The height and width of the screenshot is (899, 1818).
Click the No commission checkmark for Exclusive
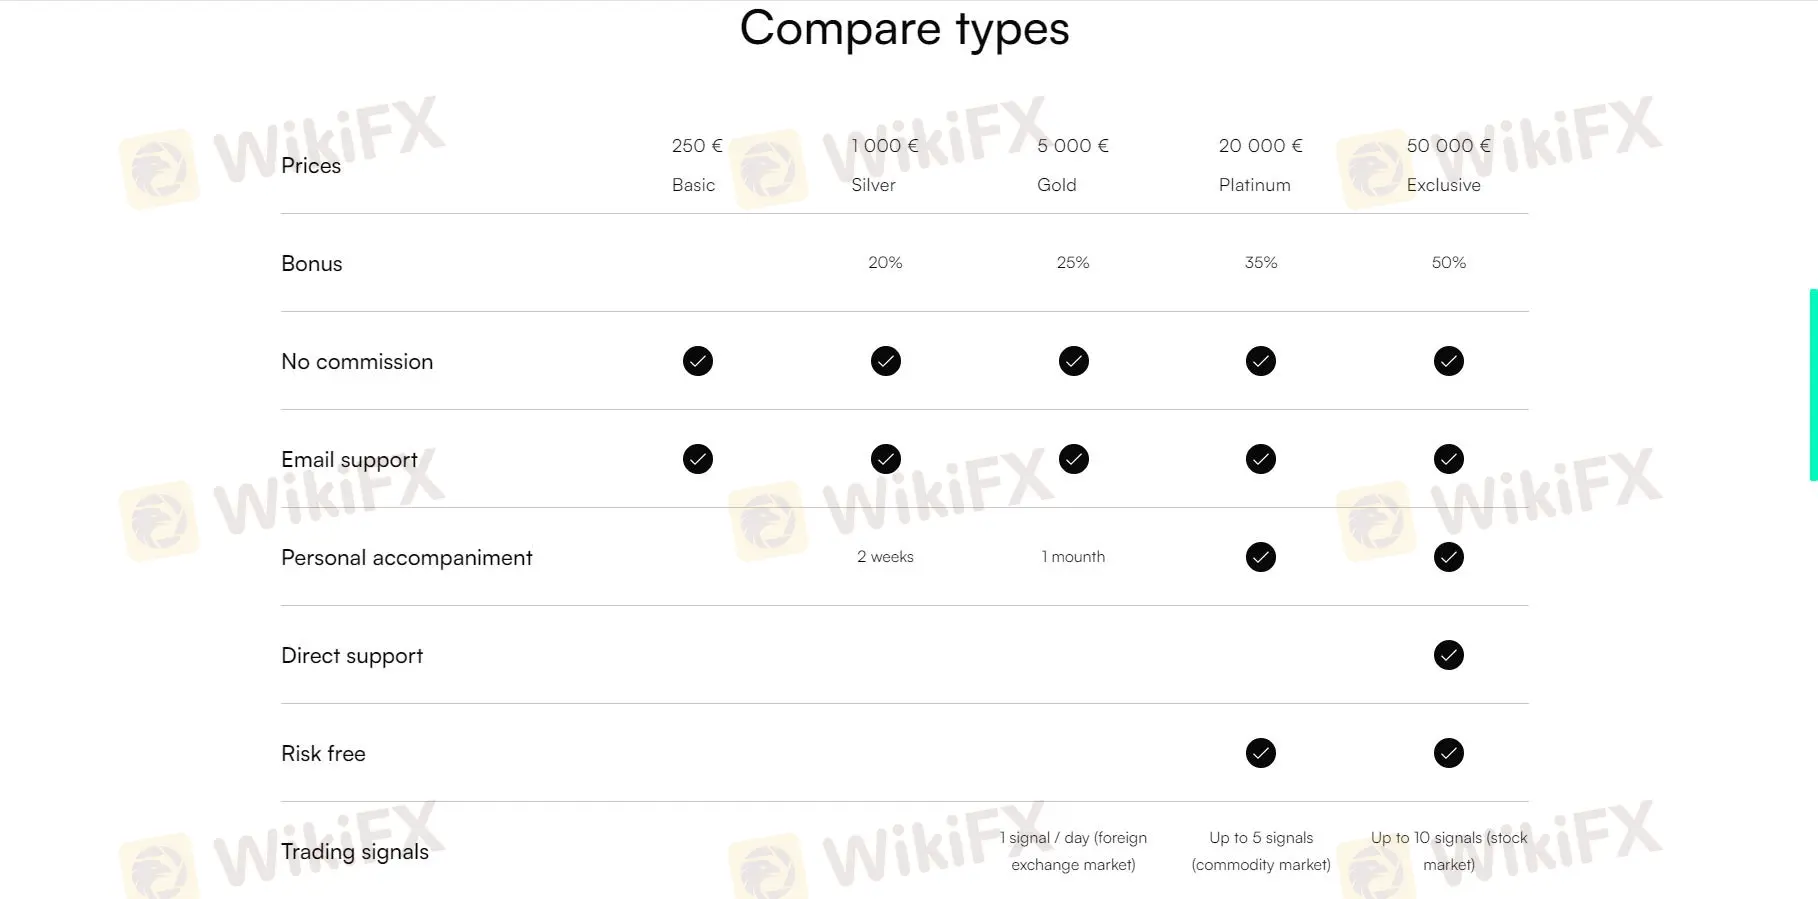(1448, 361)
